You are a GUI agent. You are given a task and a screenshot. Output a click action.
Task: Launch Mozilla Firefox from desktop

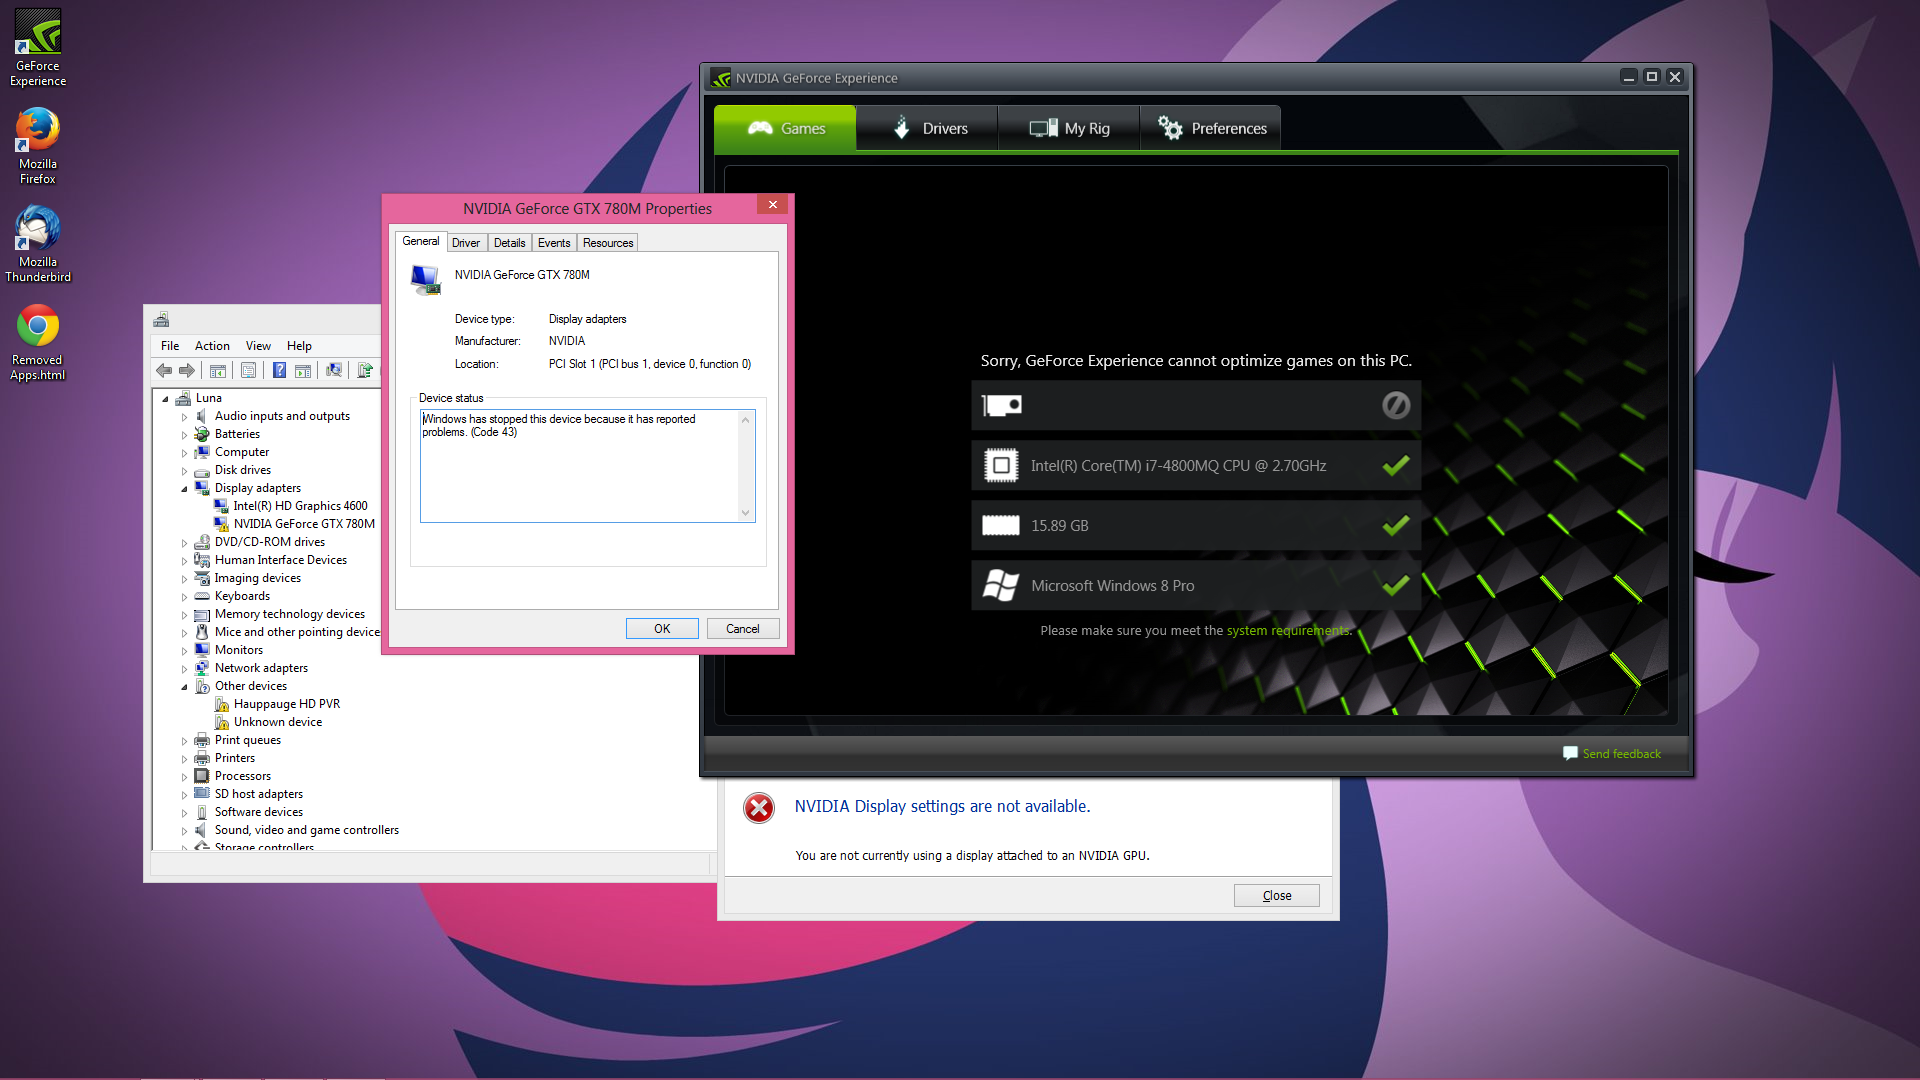tap(38, 146)
